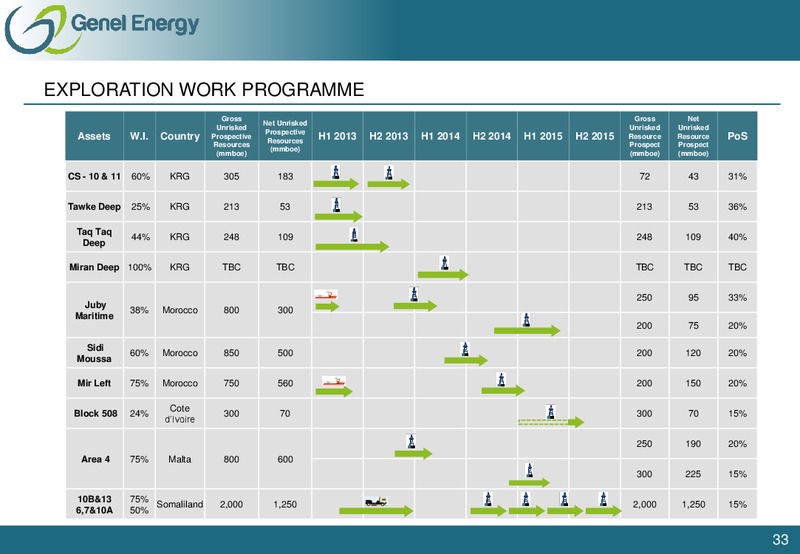The height and width of the screenshot is (554, 800).
Task: Click the Somaliland seismic truck icon
Action: click(x=376, y=501)
